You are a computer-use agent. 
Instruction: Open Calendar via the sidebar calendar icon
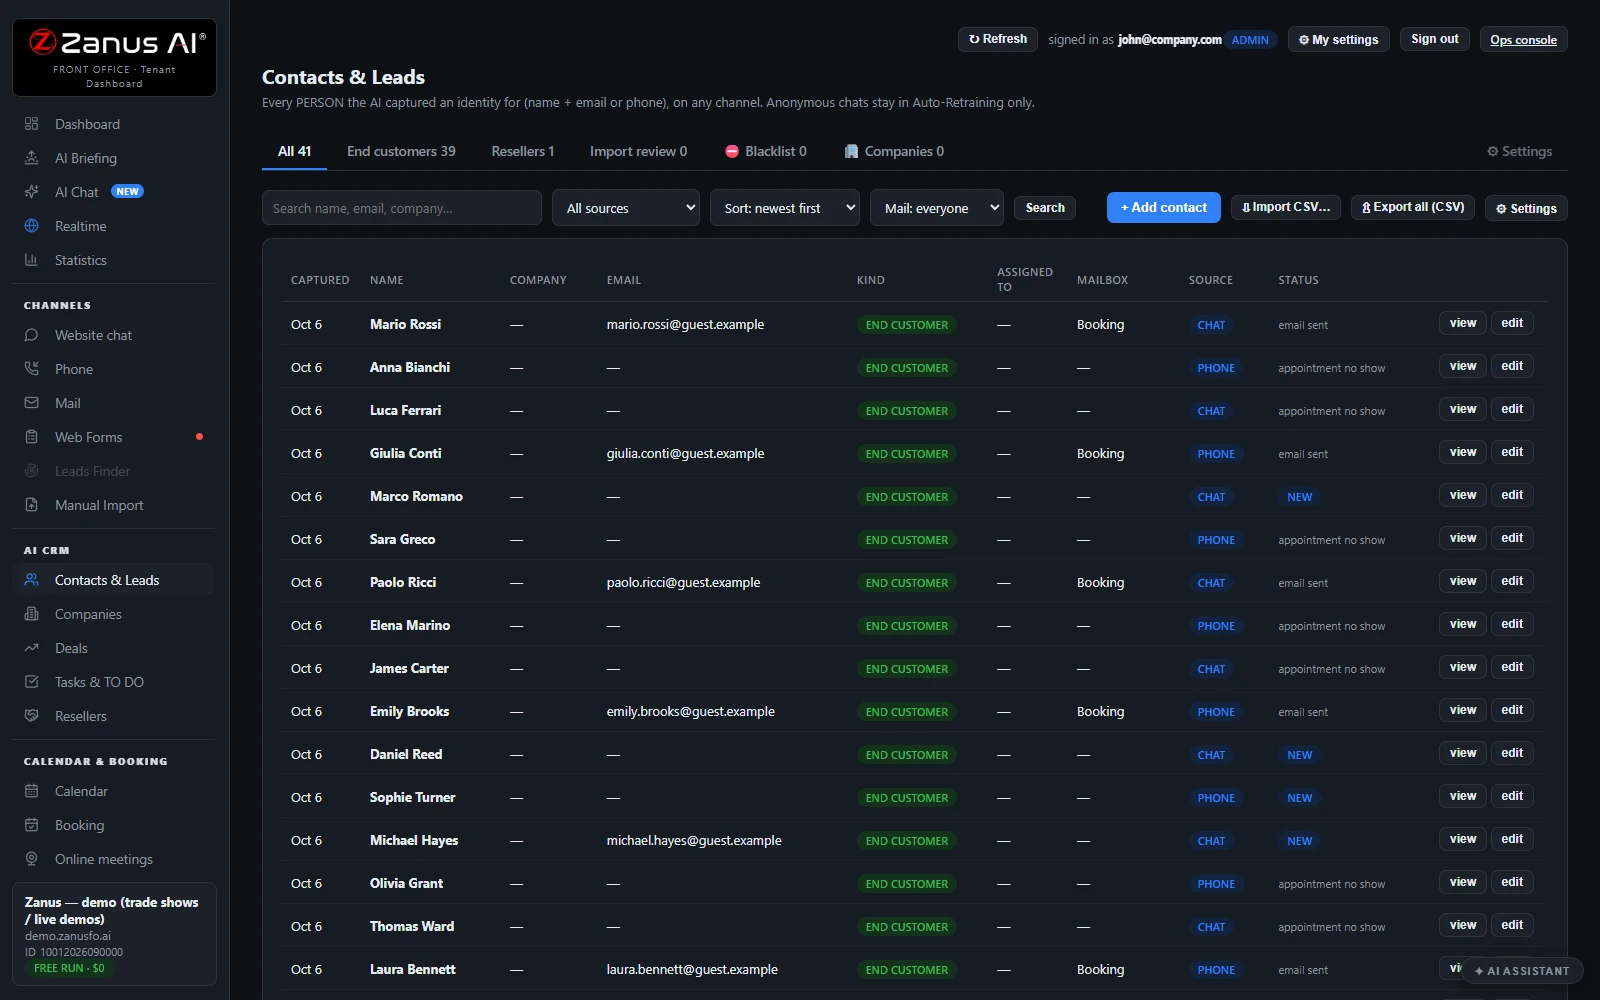click(x=31, y=791)
